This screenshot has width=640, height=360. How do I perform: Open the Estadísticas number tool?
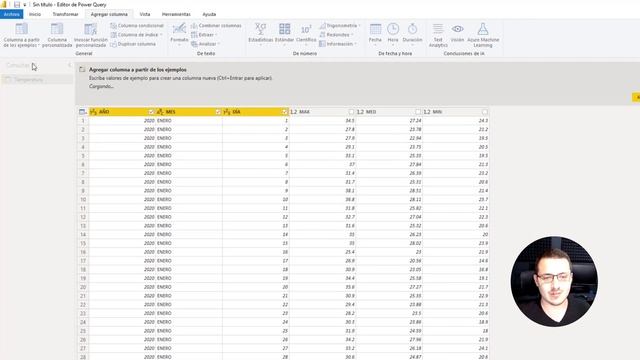pyautogui.click(x=260, y=33)
